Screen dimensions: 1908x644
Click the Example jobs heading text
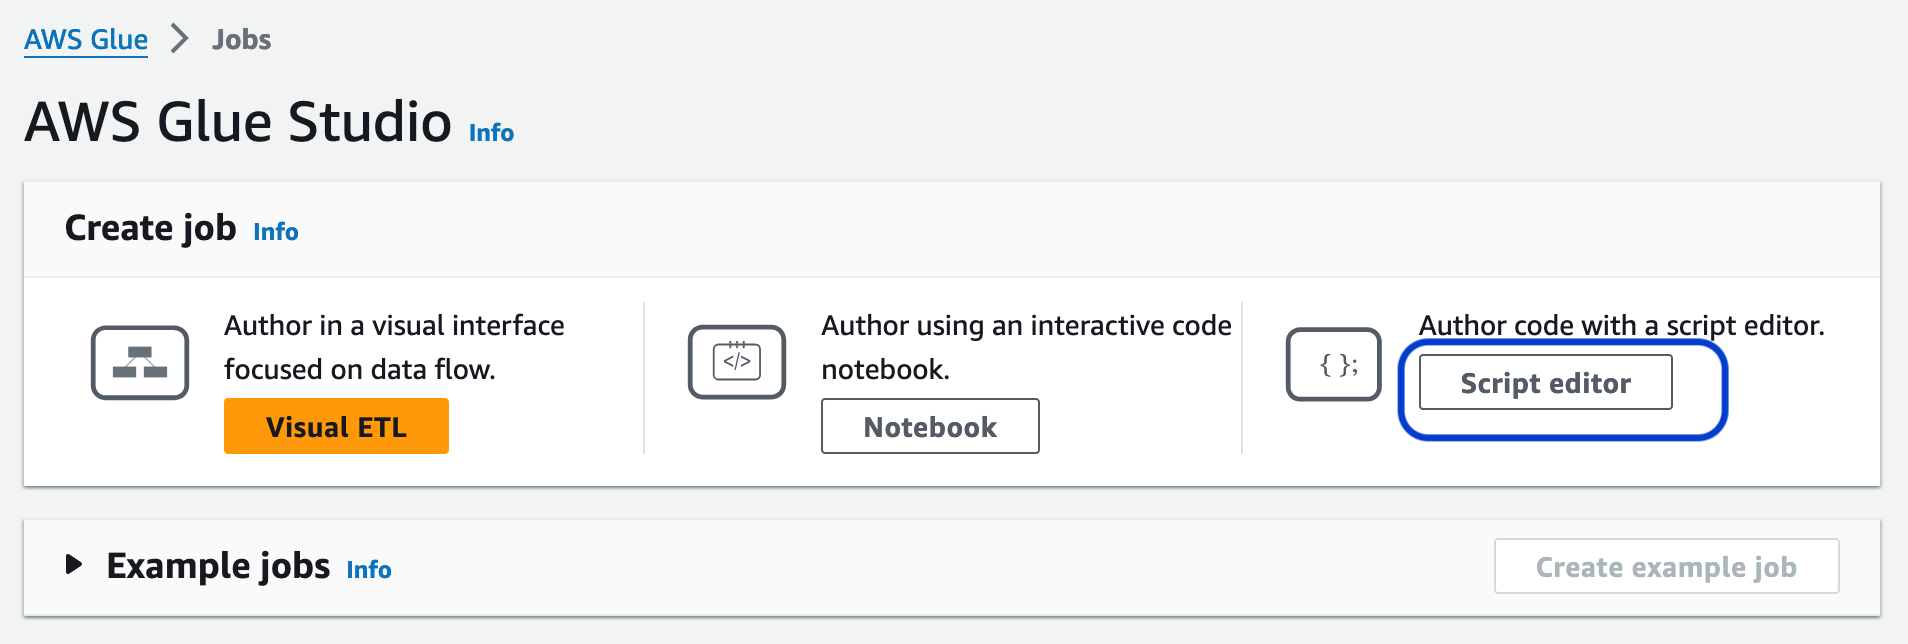(x=218, y=566)
